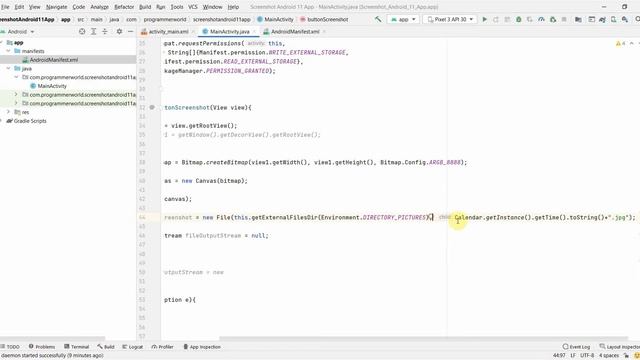Click the Stop square icon in toolbar
640x360 pixels.
tap(564, 19)
